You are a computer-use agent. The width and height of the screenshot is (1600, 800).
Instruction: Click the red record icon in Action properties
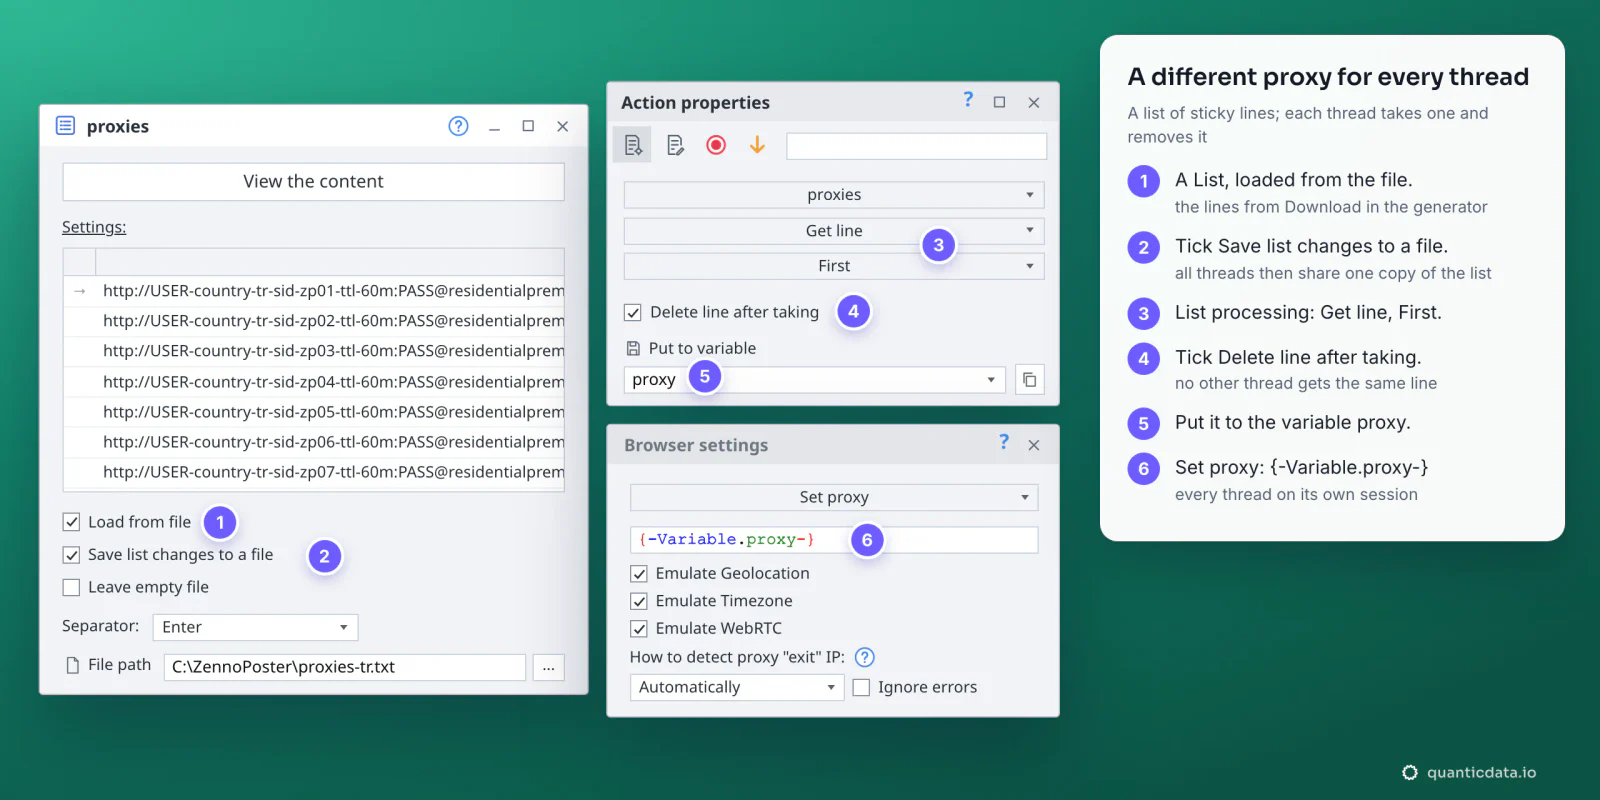(x=716, y=145)
